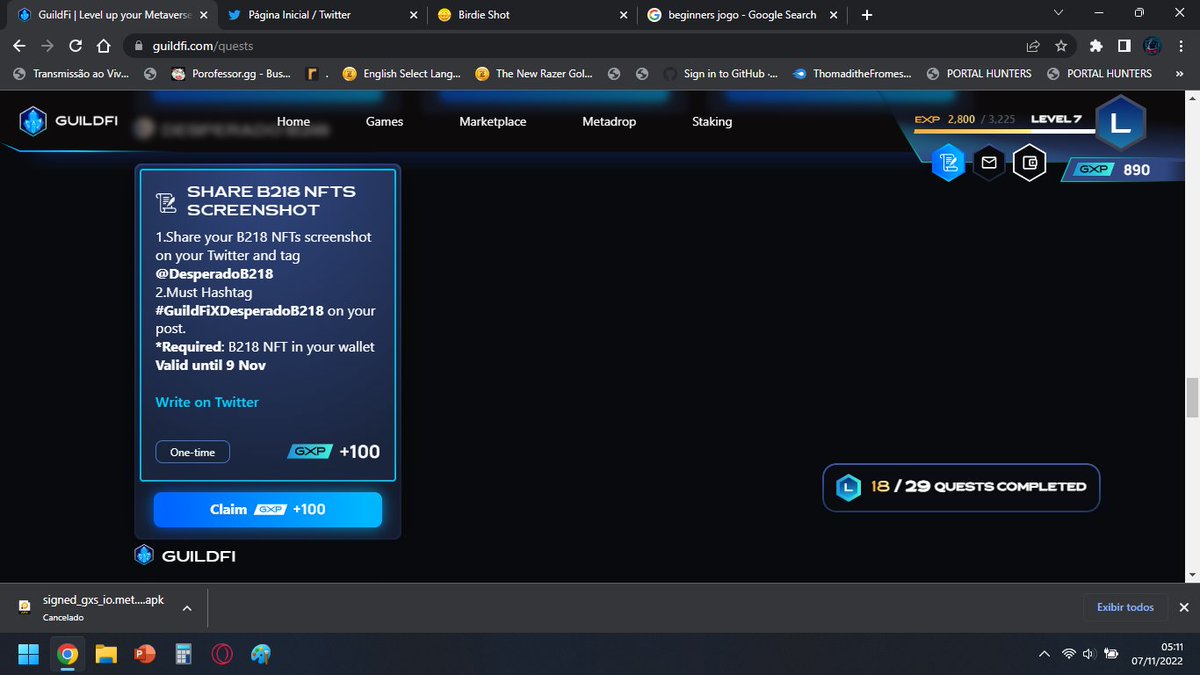This screenshot has width=1200, height=675.
Task: Click the LEVEL 7 label
Action: pyautogui.click(x=1057, y=119)
